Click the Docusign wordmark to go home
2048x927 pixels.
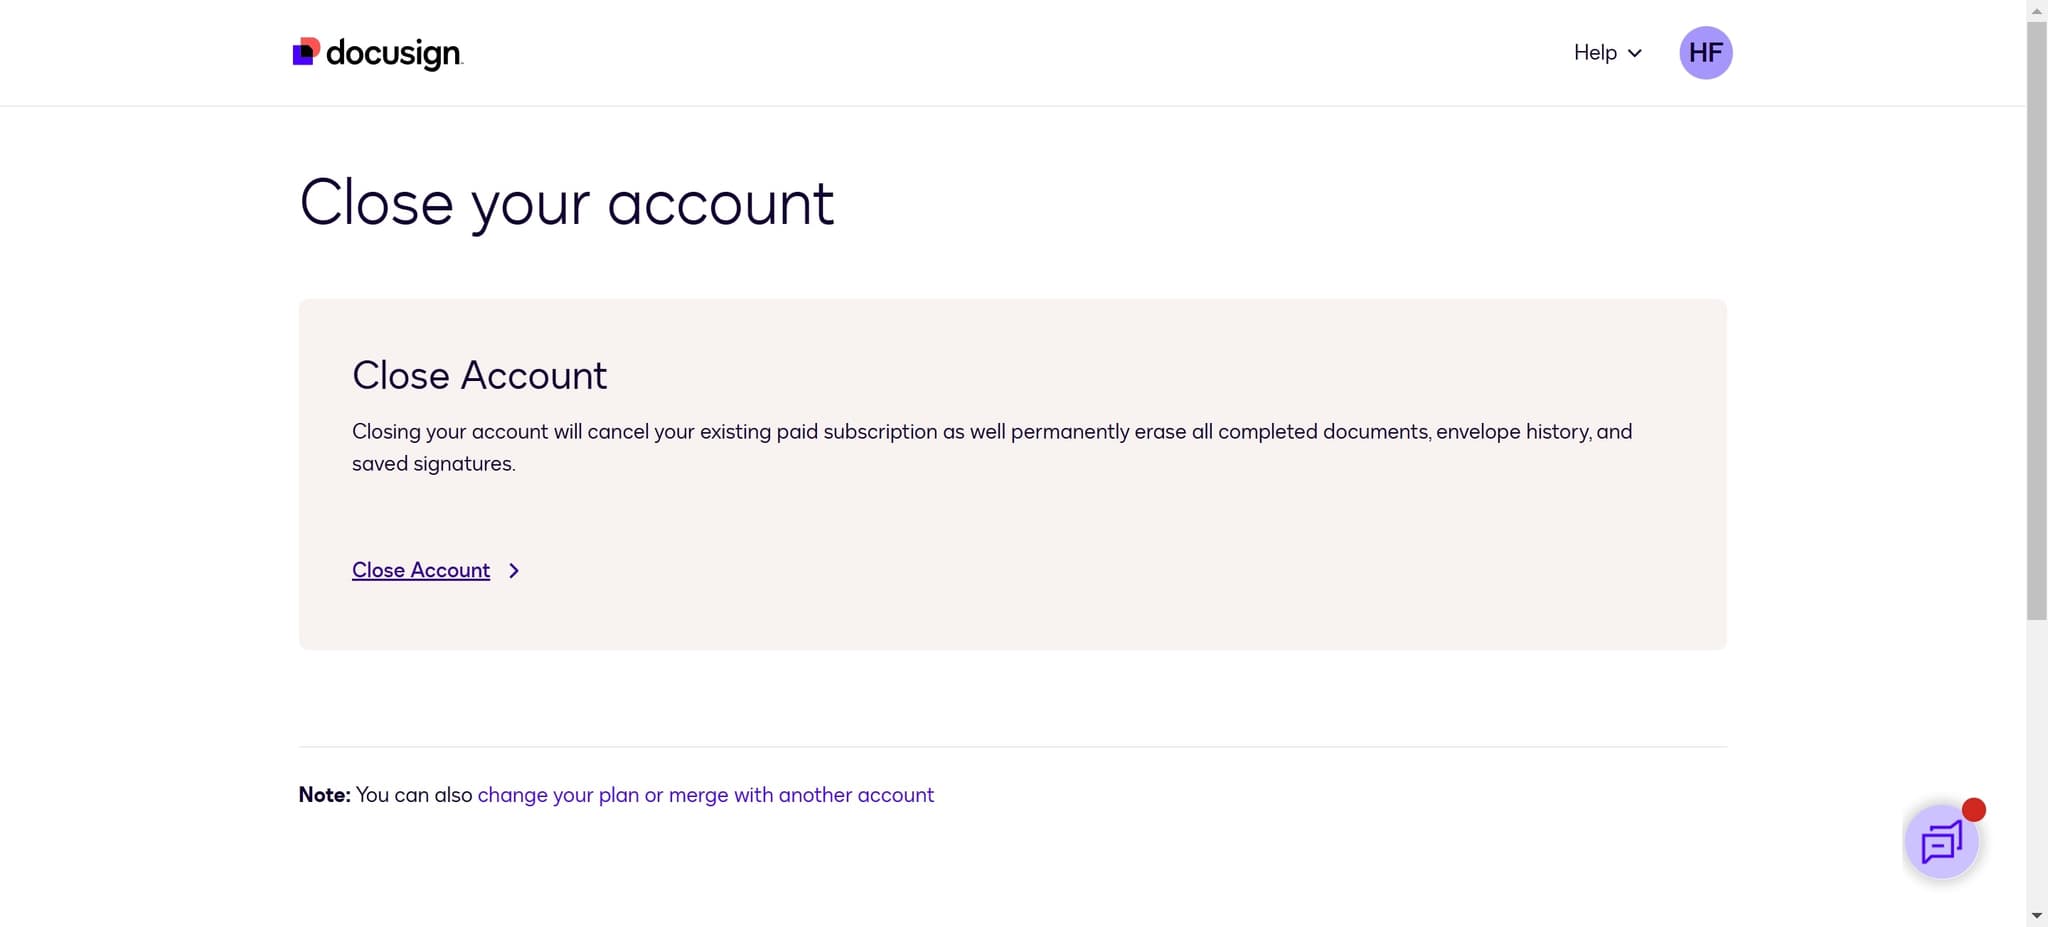tap(395, 54)
